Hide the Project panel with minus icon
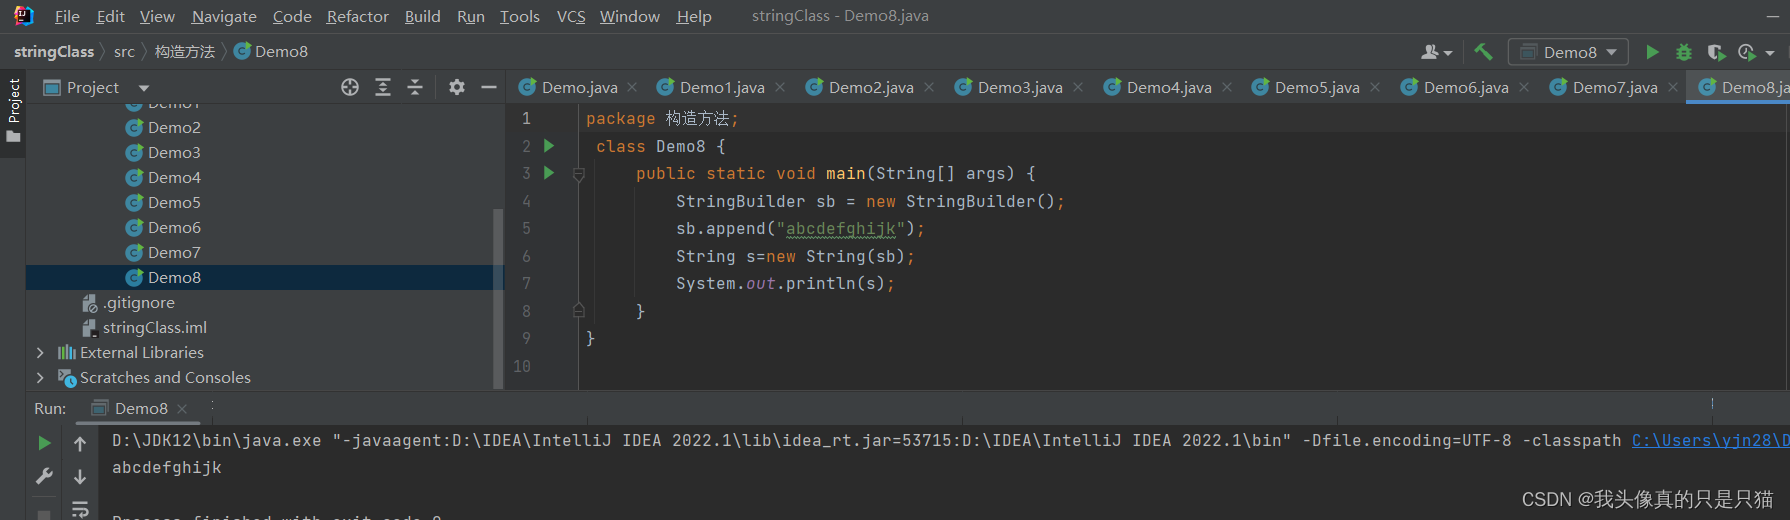The image size is (1790, 520). (488, 87)
